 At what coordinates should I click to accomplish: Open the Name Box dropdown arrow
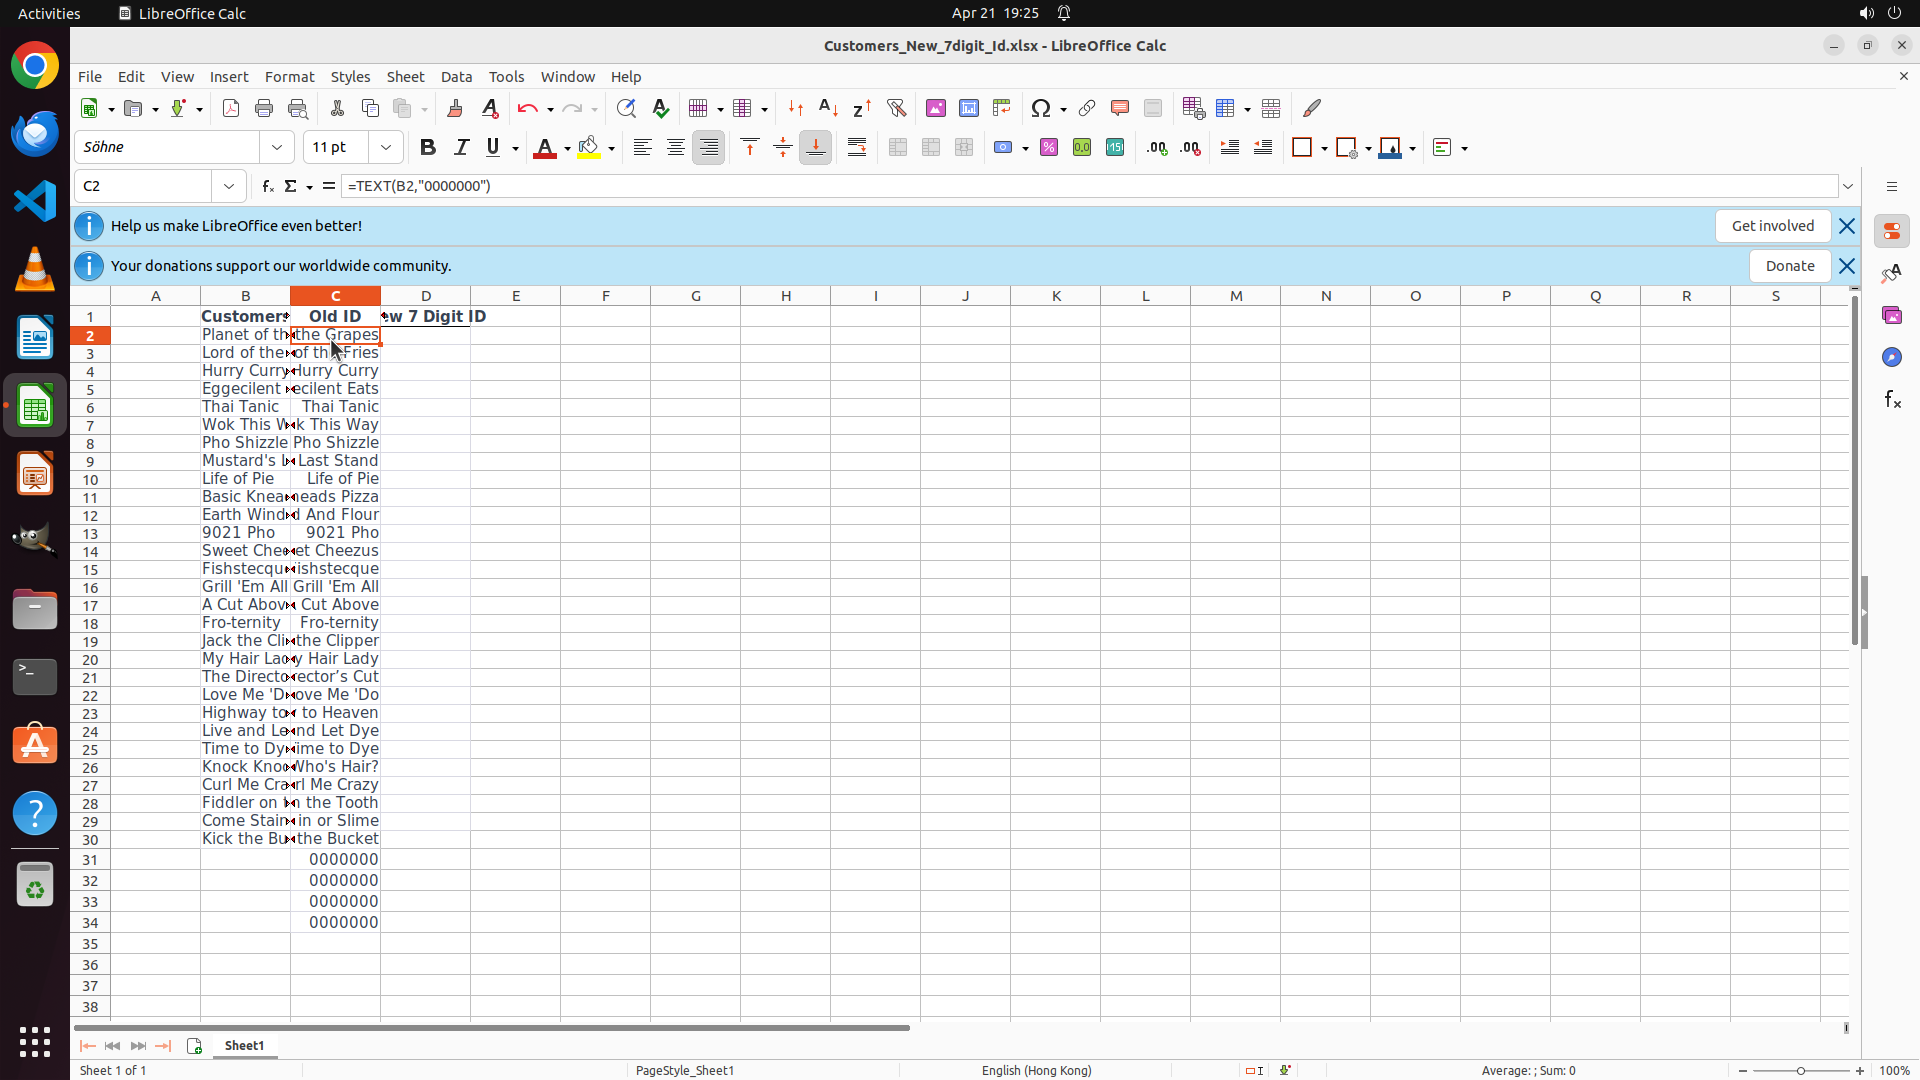point(229,186)
